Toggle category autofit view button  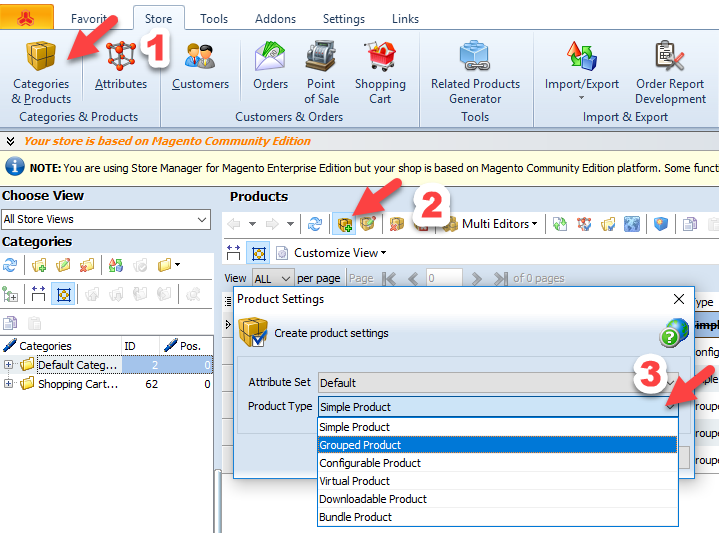[x=63, y=294]
